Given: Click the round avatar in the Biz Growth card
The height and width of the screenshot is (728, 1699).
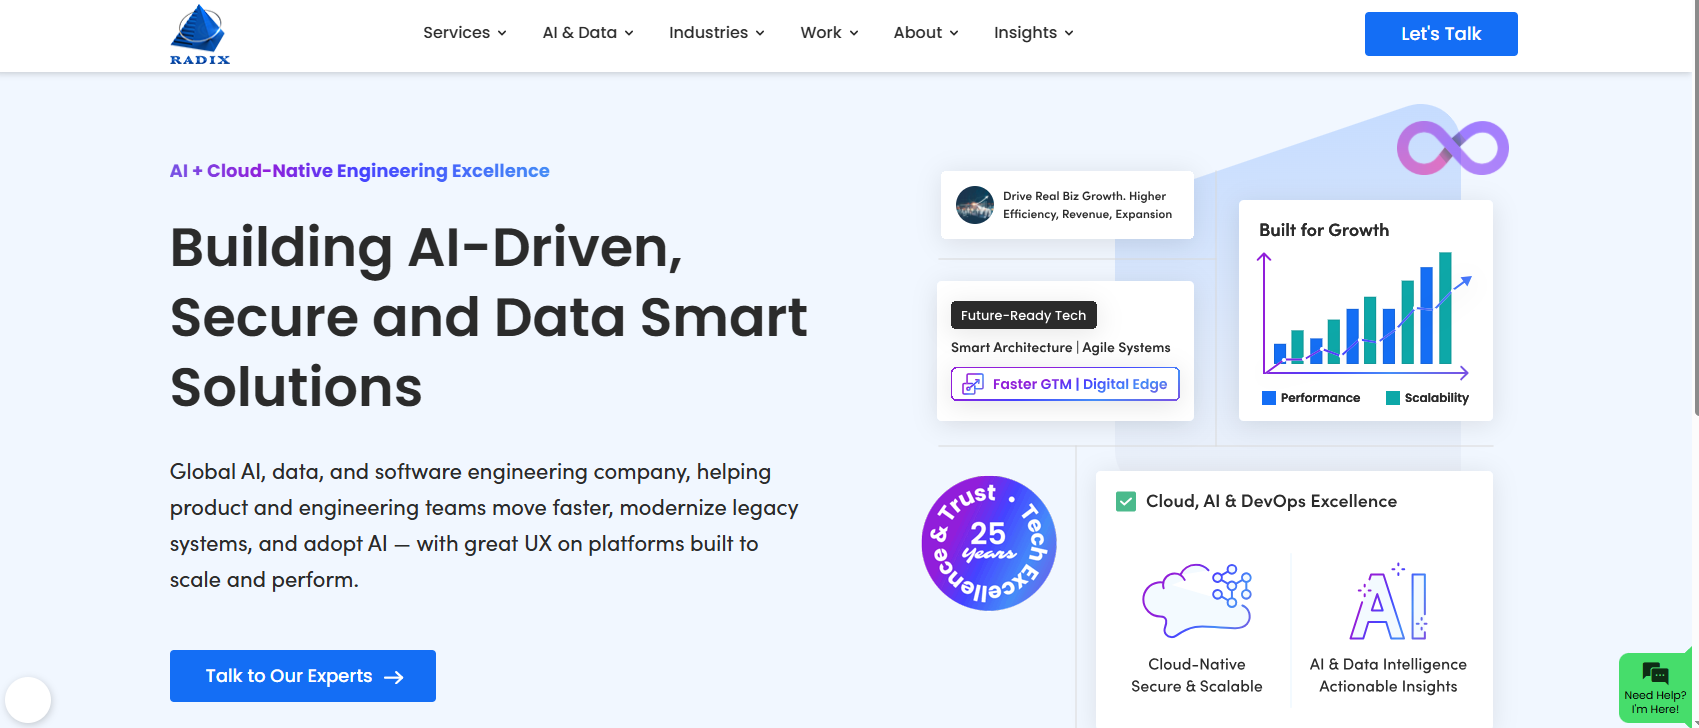Looking at the screenshot, I should coord(974,205).
